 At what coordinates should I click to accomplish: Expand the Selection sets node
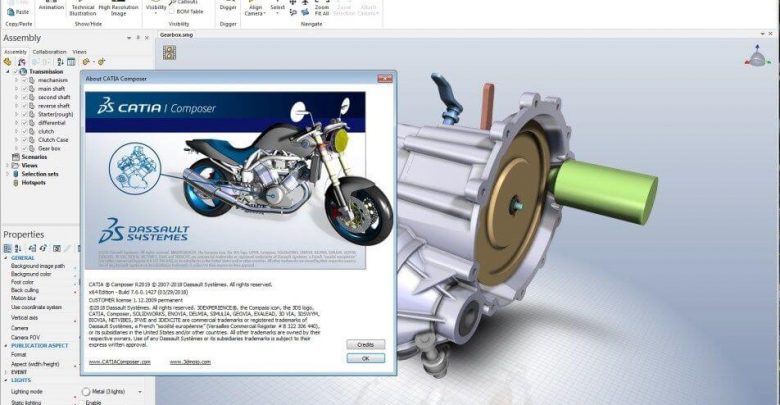click(7, 174)
